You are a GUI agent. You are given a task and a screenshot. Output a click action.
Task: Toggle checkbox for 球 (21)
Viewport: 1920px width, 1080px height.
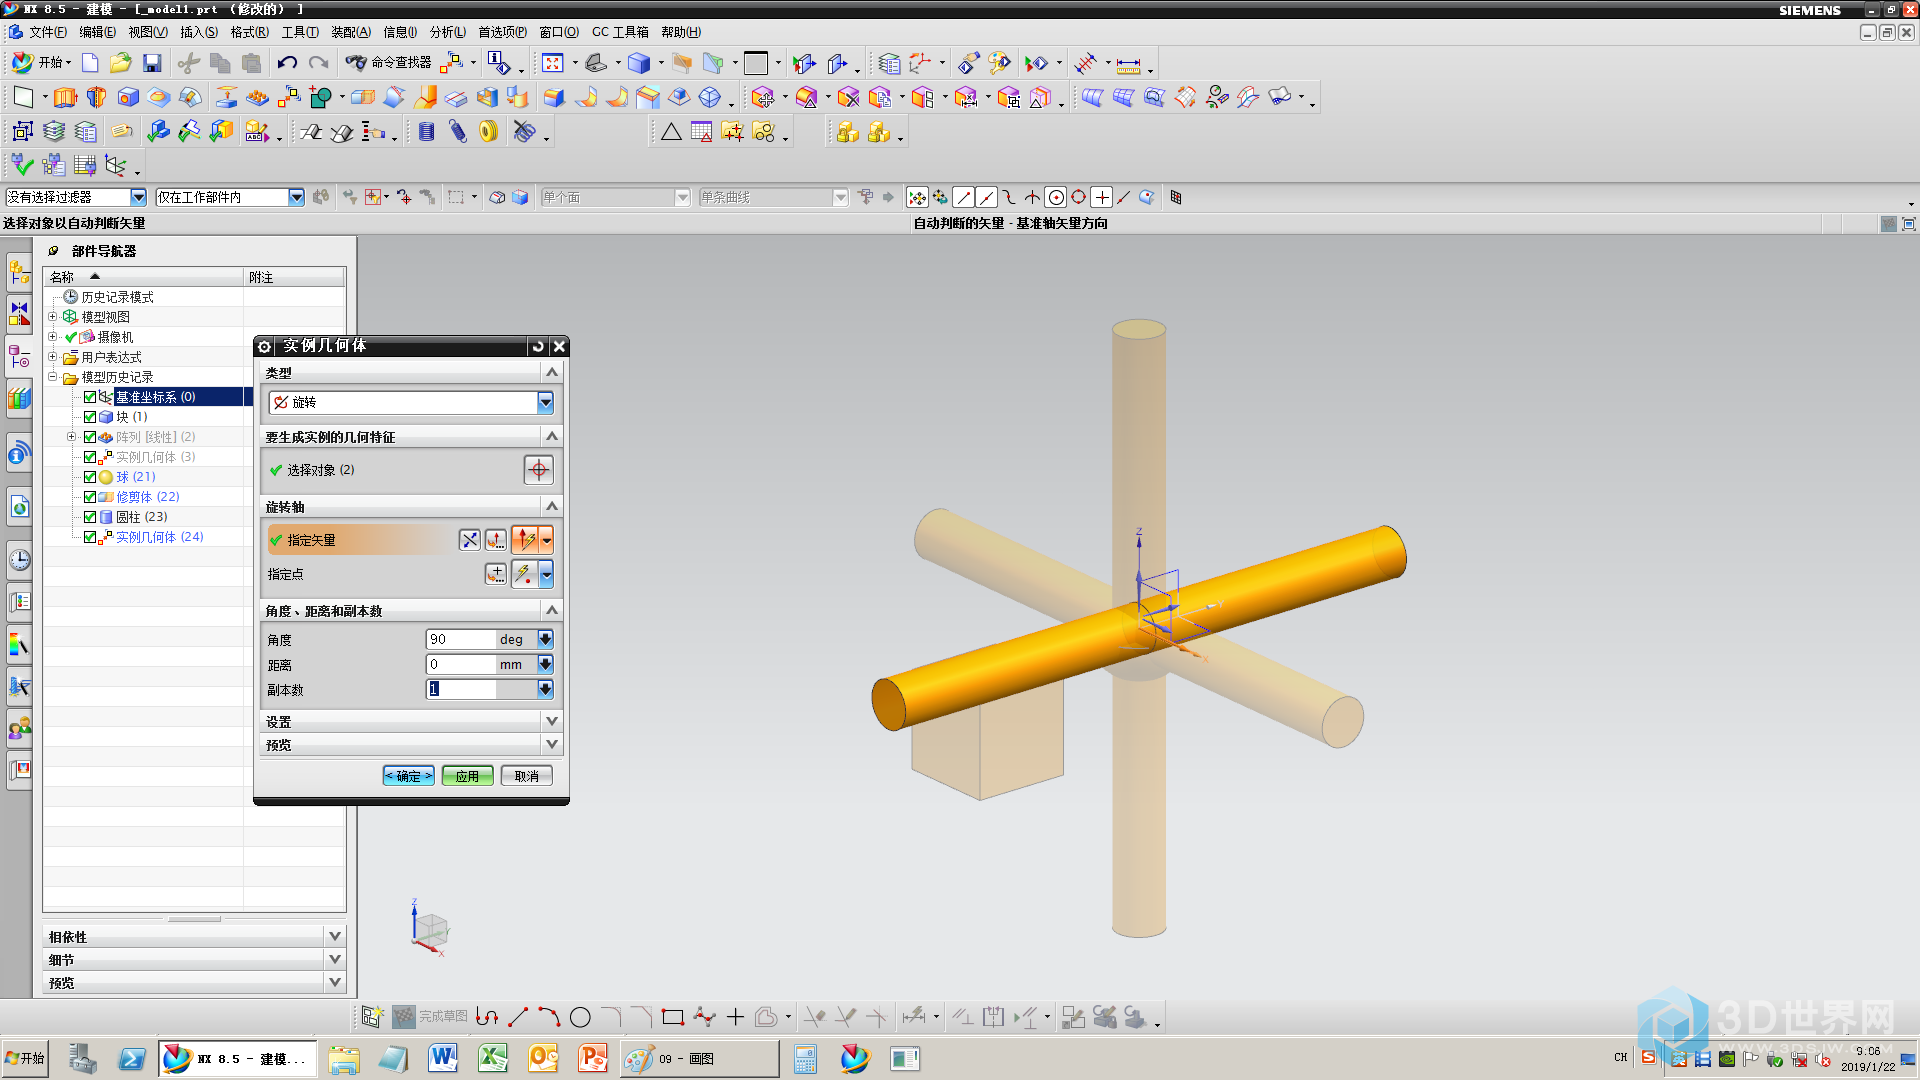pyautogui.click(x=90, y=477)
